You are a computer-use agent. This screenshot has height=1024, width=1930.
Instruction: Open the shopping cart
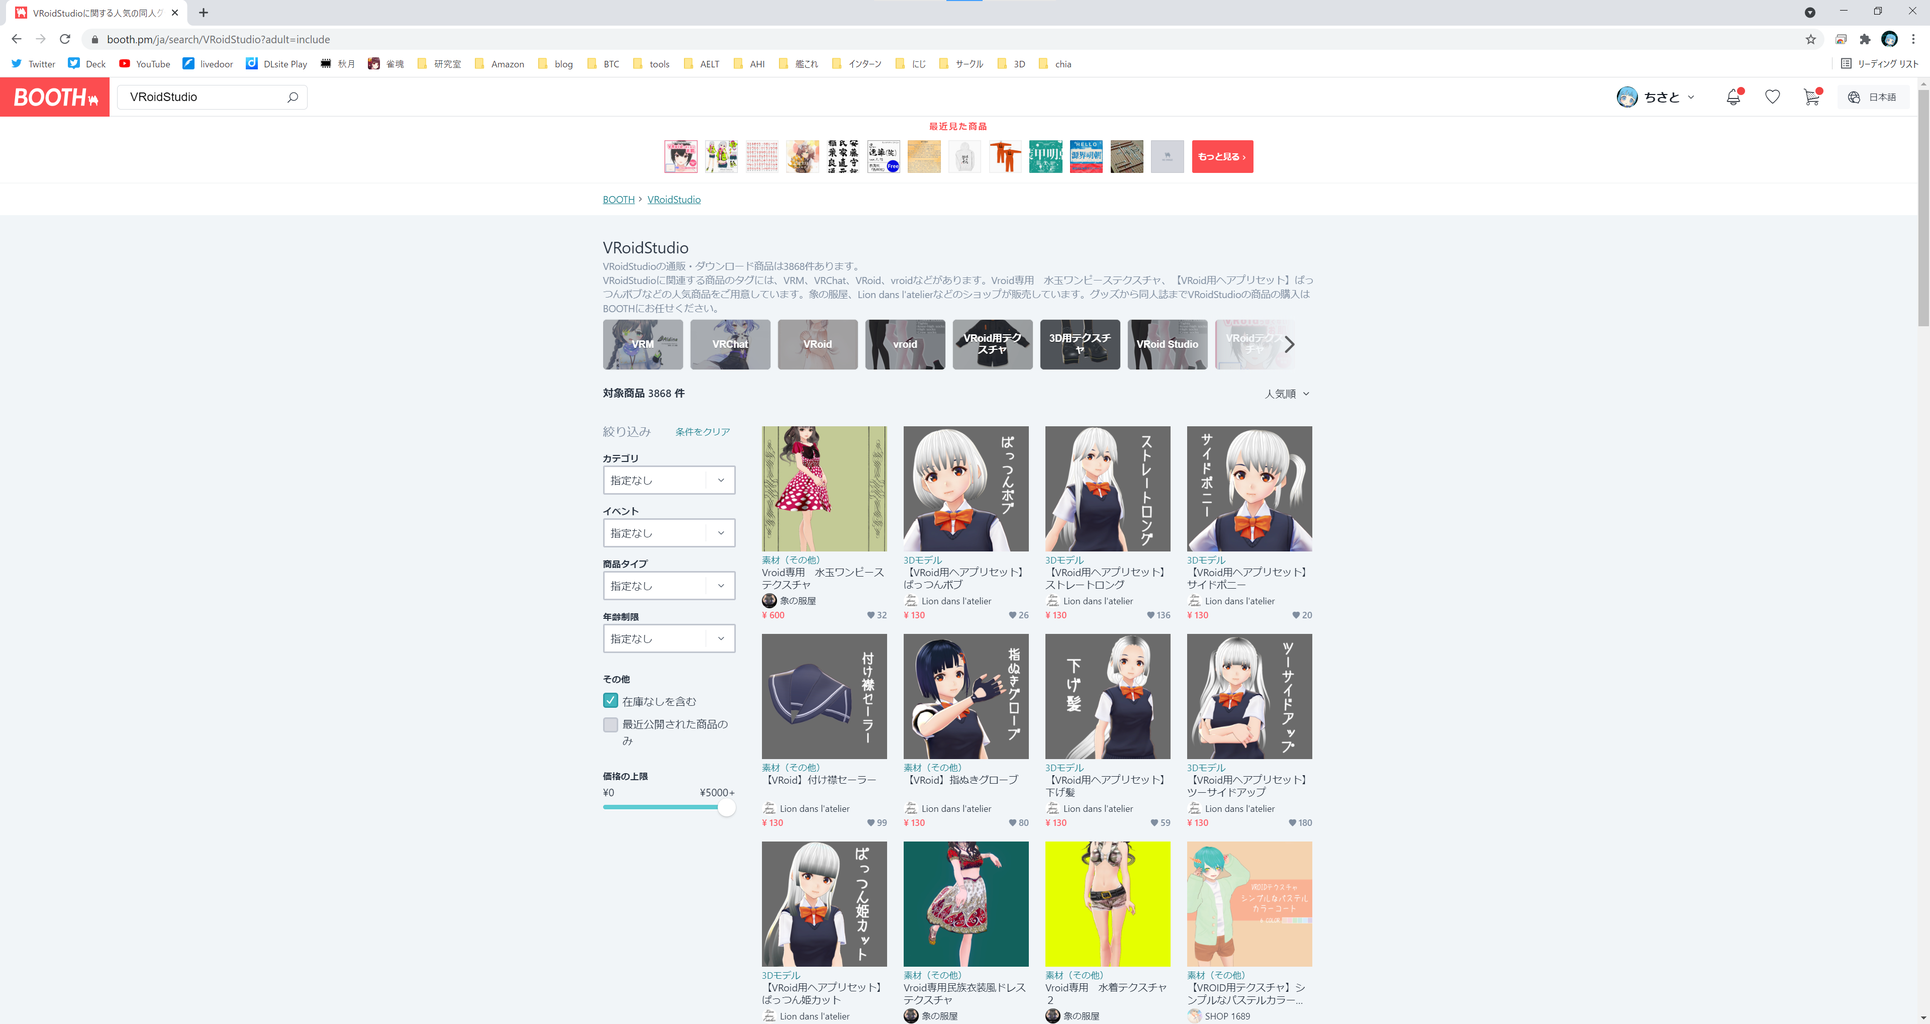click(1811, 97)
